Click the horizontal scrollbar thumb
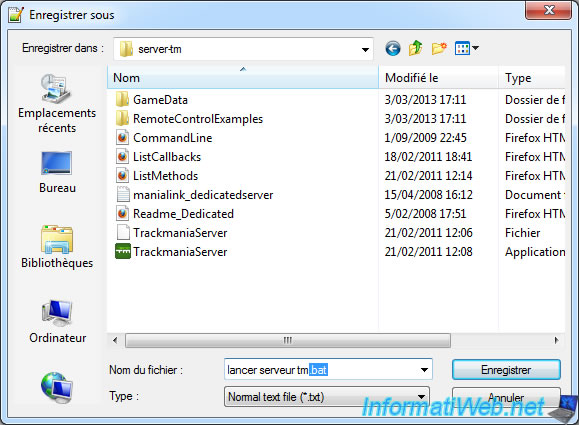 (288, 340)
